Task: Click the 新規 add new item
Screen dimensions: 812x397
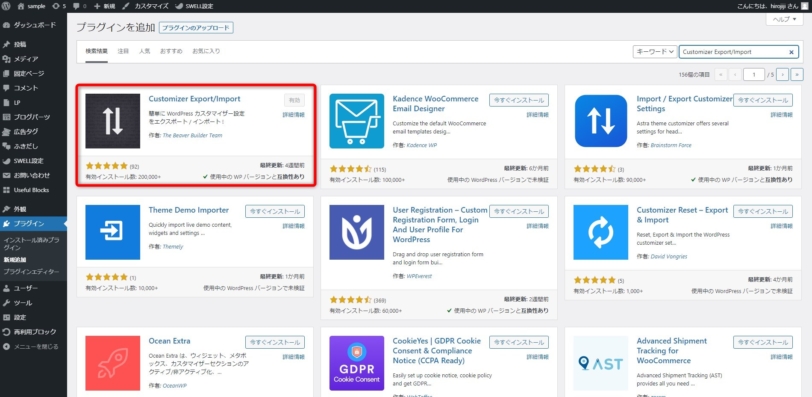Action: [104, 6]
